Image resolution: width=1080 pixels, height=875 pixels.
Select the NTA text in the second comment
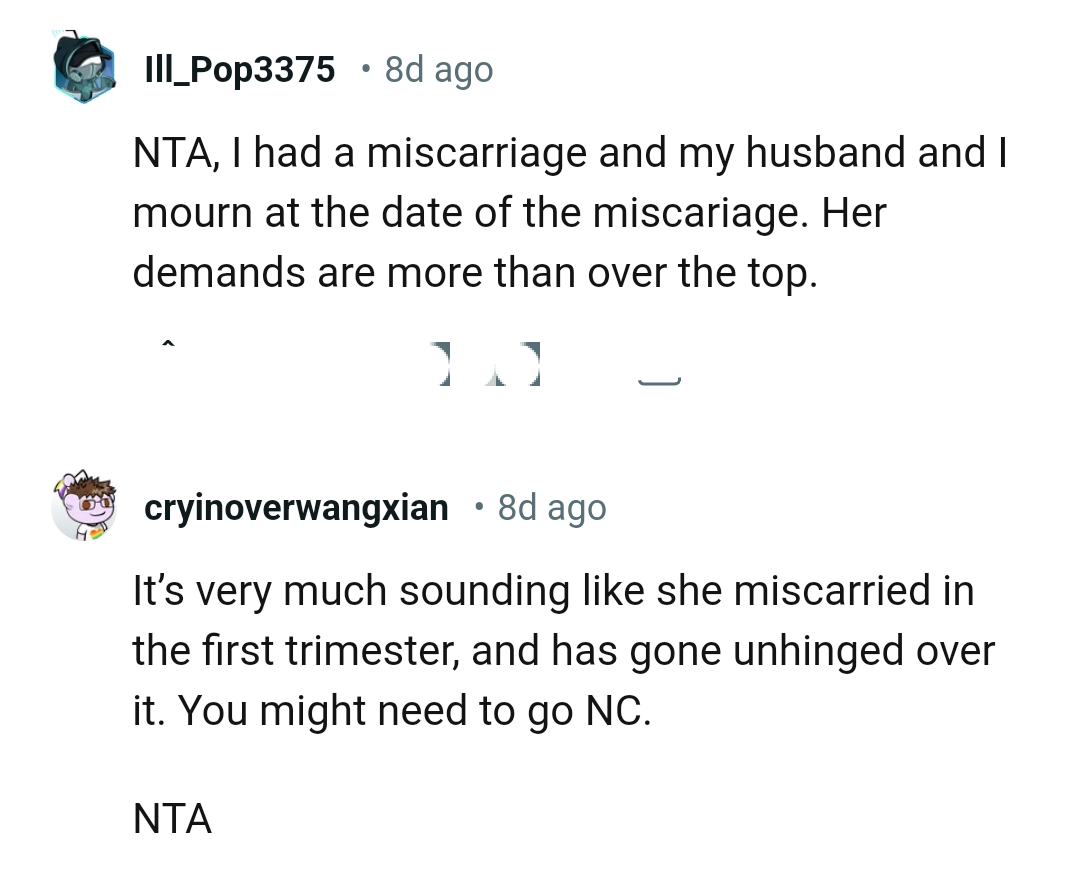tap(171, 818)
